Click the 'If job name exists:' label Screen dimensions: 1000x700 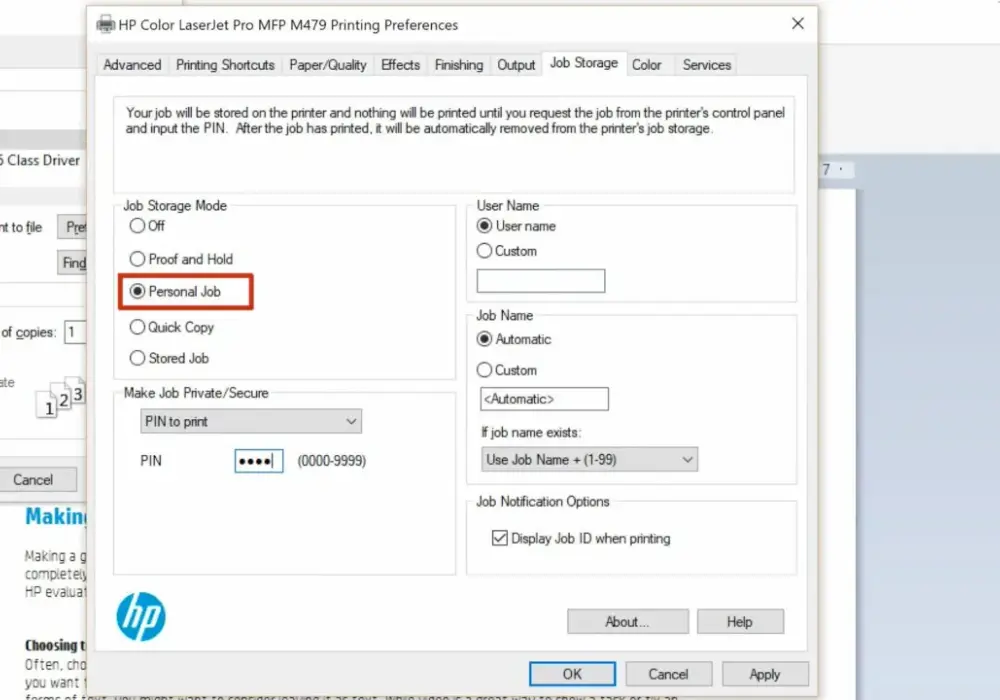[x=531, y=432]
